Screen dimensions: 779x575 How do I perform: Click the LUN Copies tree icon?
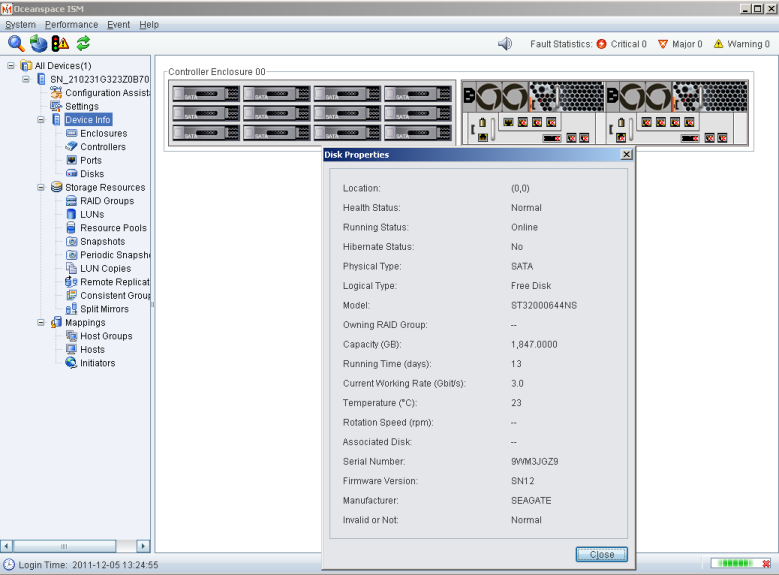(72, 268)
